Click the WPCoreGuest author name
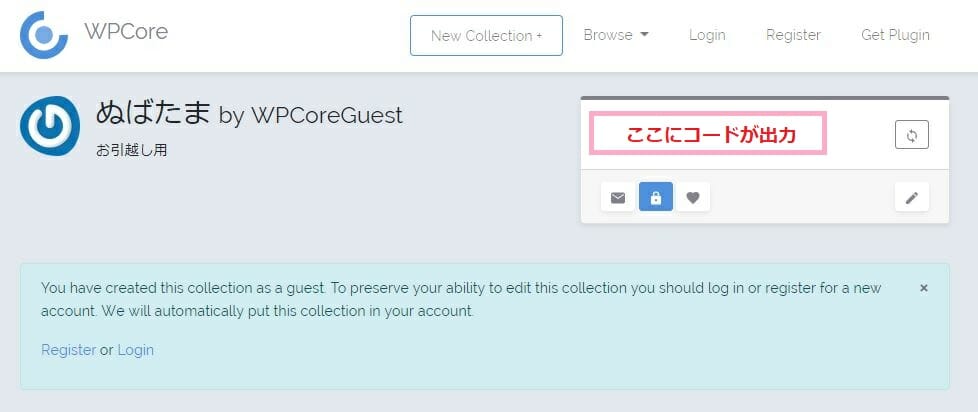 (x=327, y=115)
